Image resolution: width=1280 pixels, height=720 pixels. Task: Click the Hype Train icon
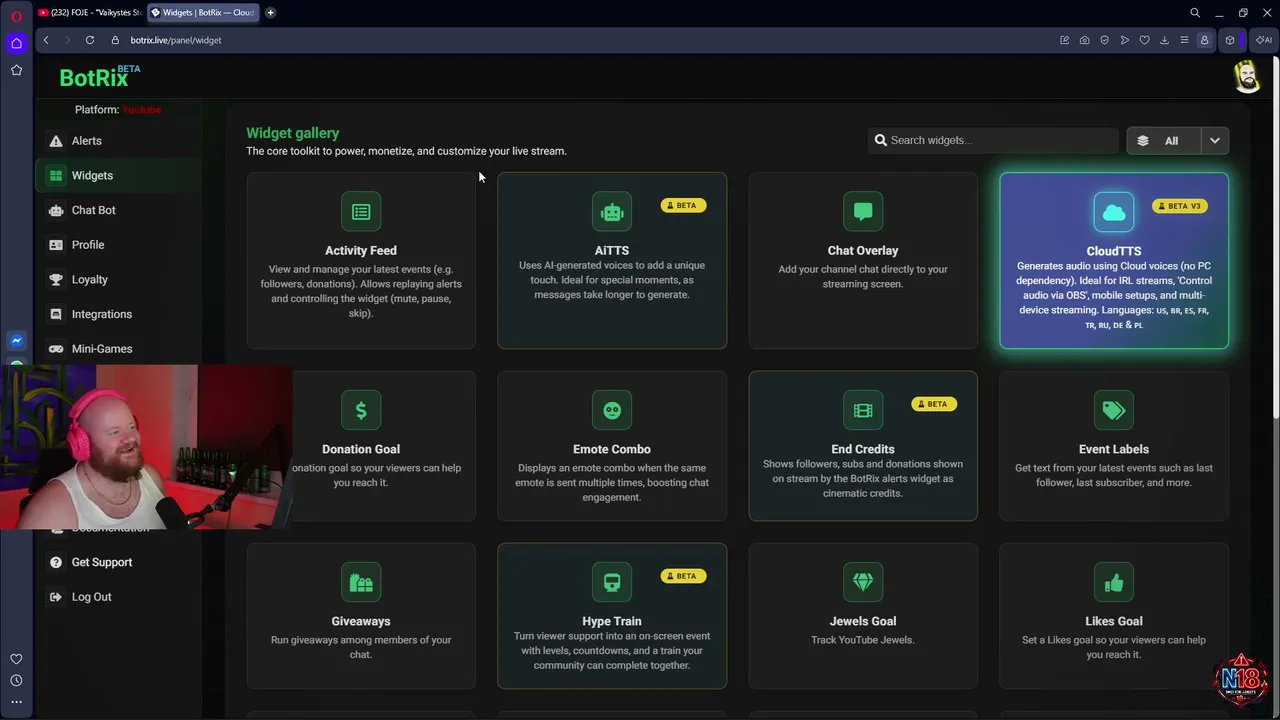coord(612,582)
